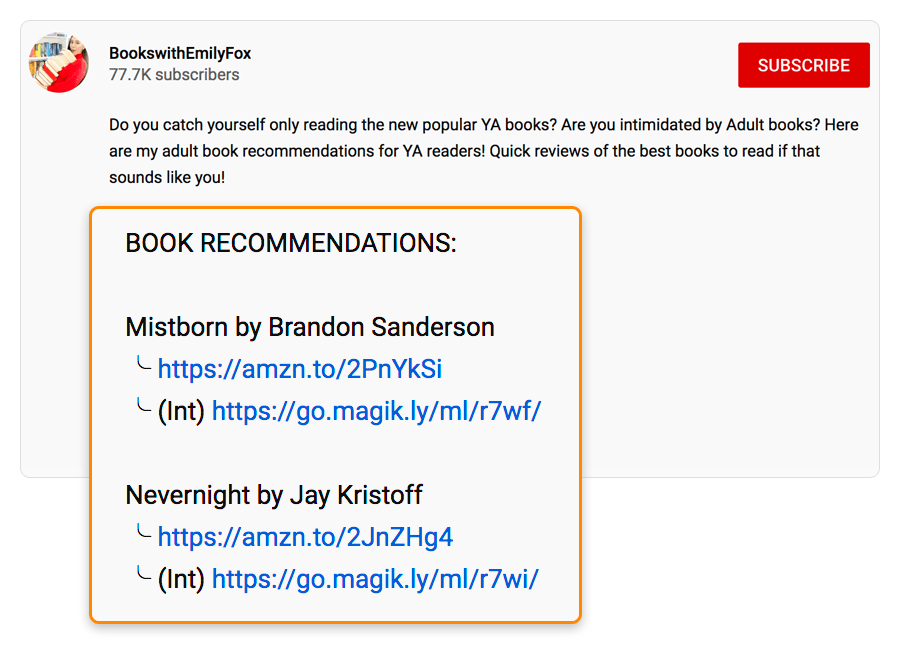Click the BookswithEmilyFox channel avatar
The image size is (900, 652).
coord(59,62)
